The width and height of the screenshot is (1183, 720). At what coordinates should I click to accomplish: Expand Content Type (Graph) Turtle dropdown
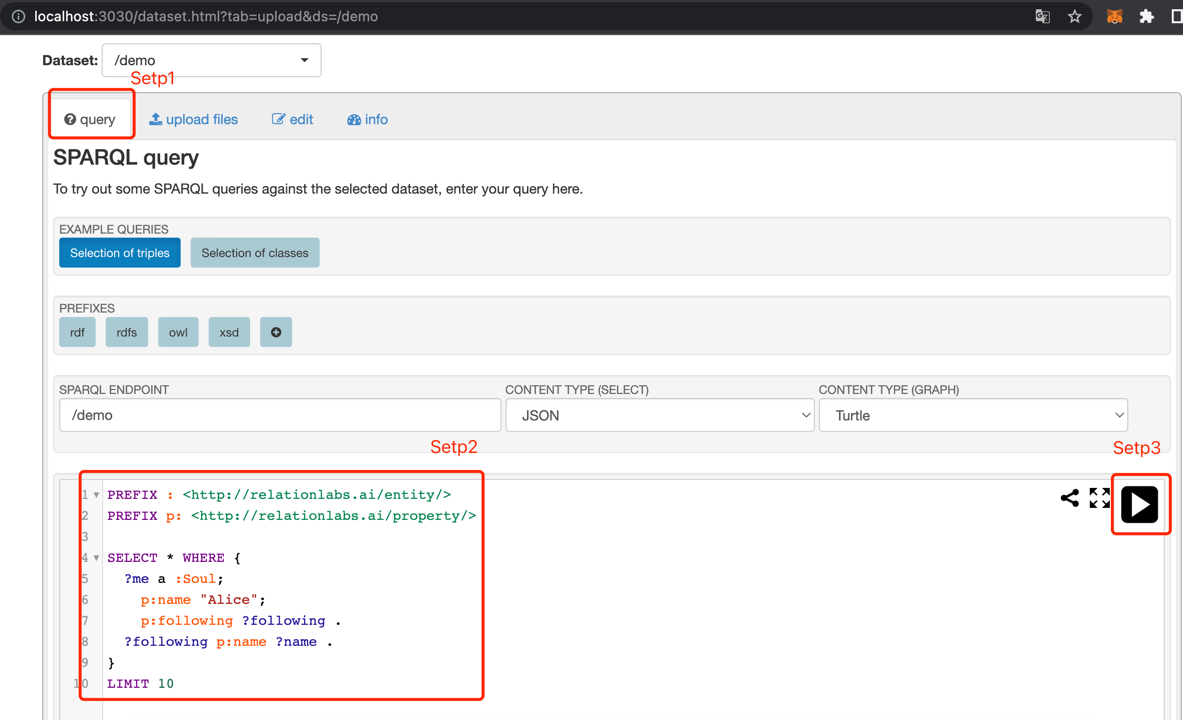(x=973, y=415)
